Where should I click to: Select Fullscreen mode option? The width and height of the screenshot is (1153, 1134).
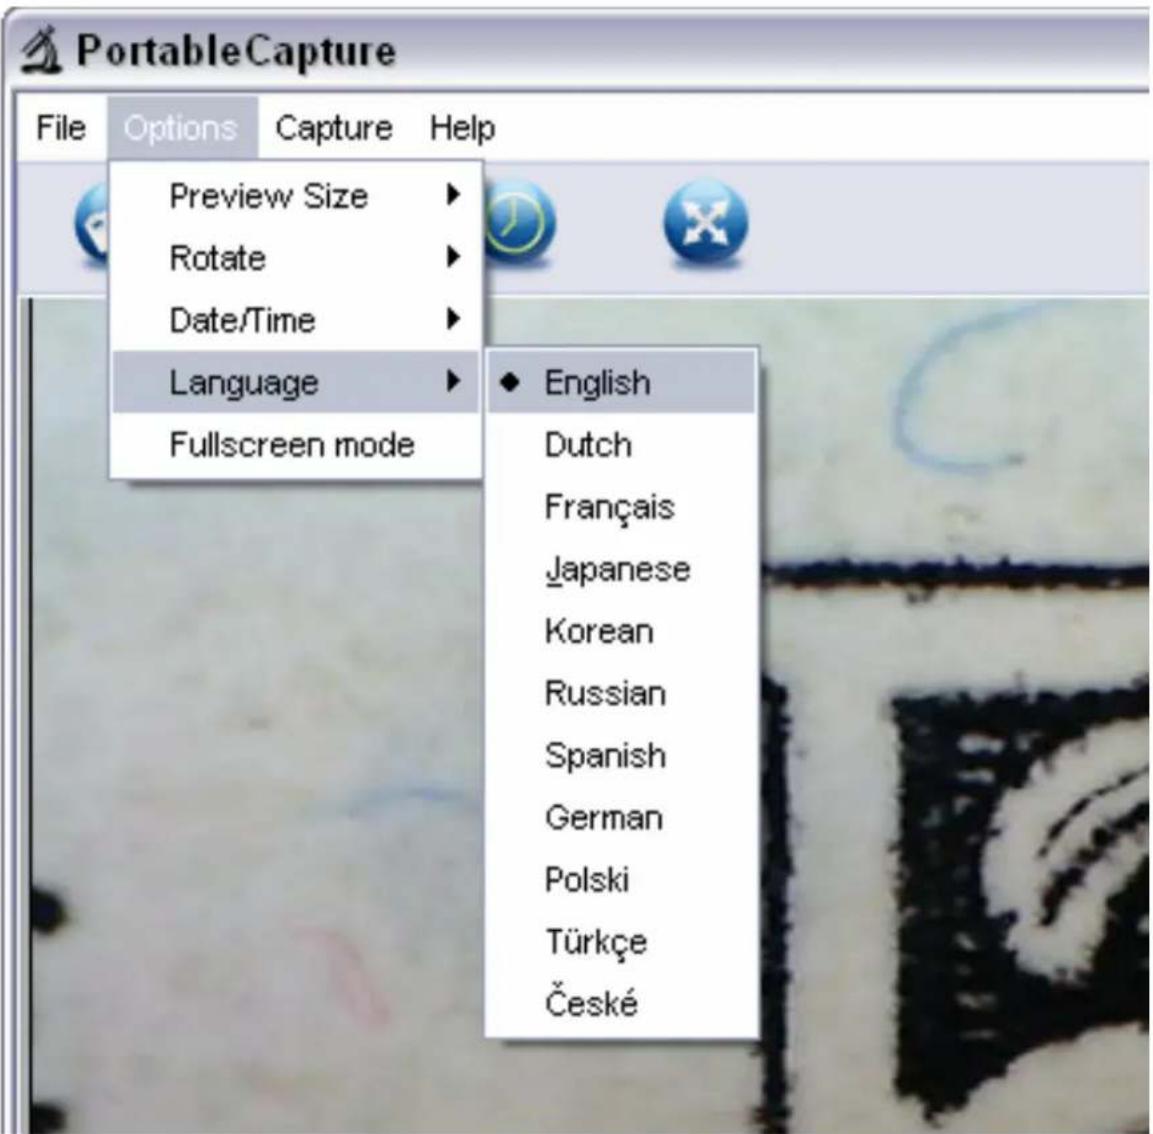point(296,444)
